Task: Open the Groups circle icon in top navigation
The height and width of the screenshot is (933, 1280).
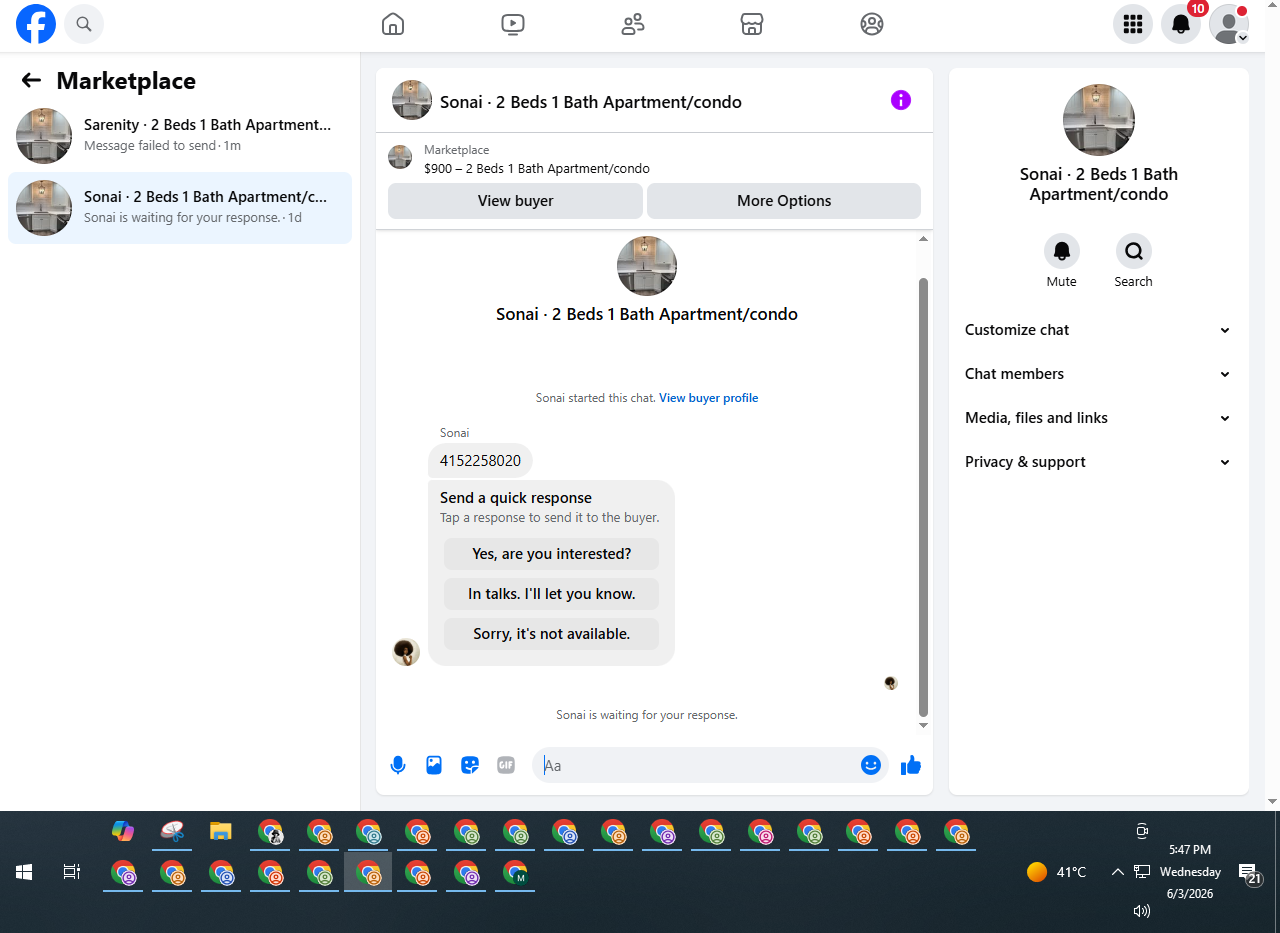Action: pos(872,24)
